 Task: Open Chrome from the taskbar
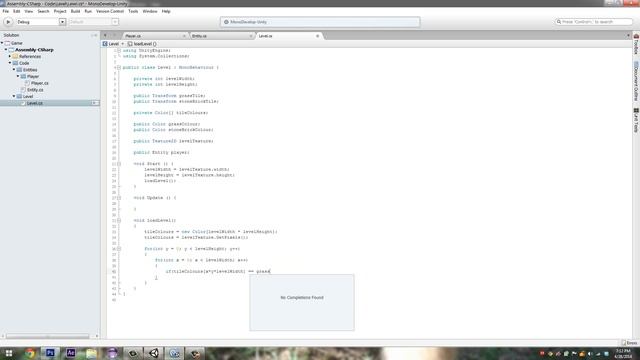point(30,353)
